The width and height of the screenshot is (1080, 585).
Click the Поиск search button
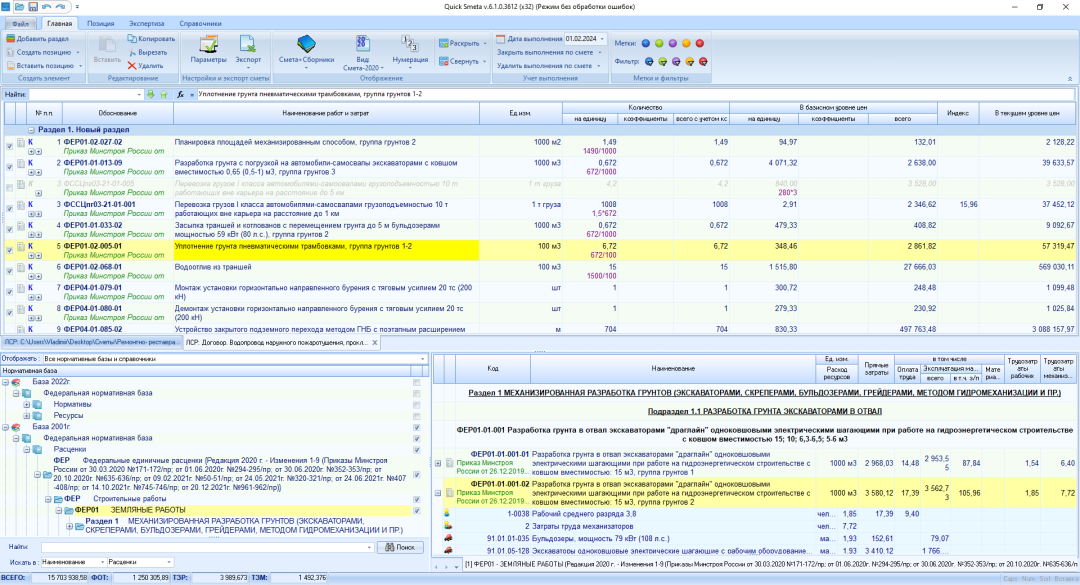tap(400, 547)
